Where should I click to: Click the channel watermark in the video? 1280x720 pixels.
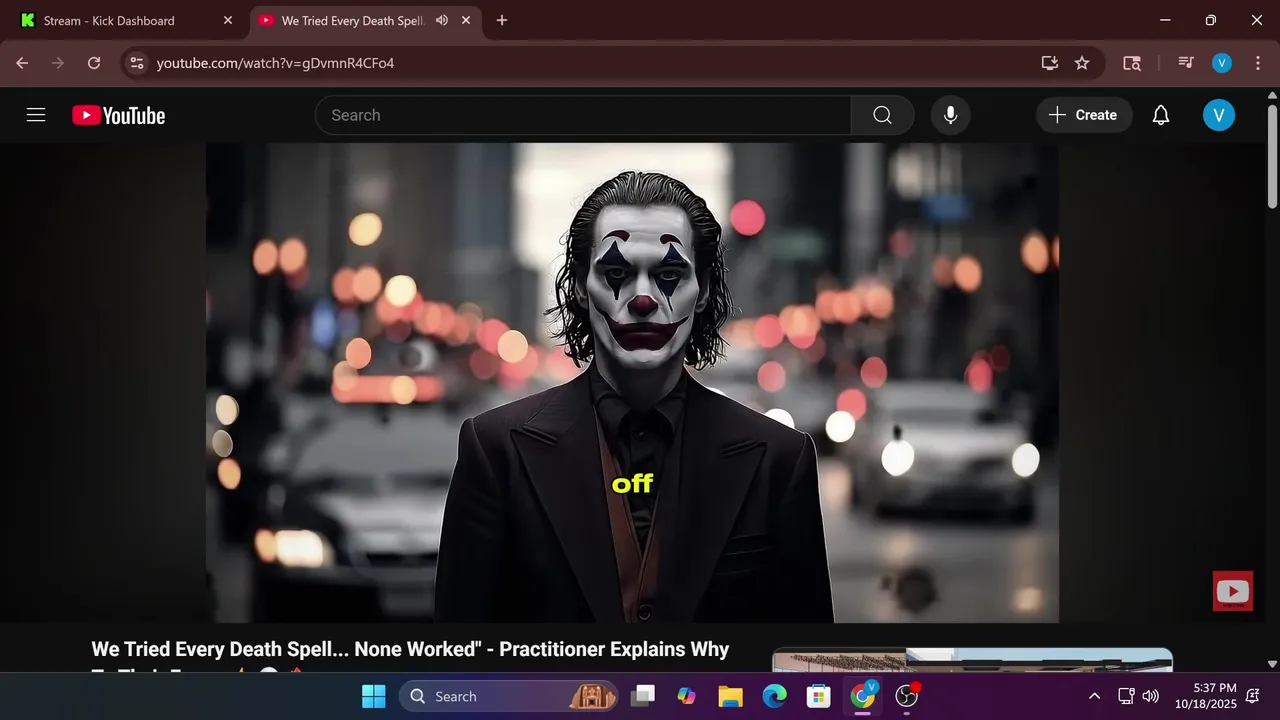[1232, 591]
